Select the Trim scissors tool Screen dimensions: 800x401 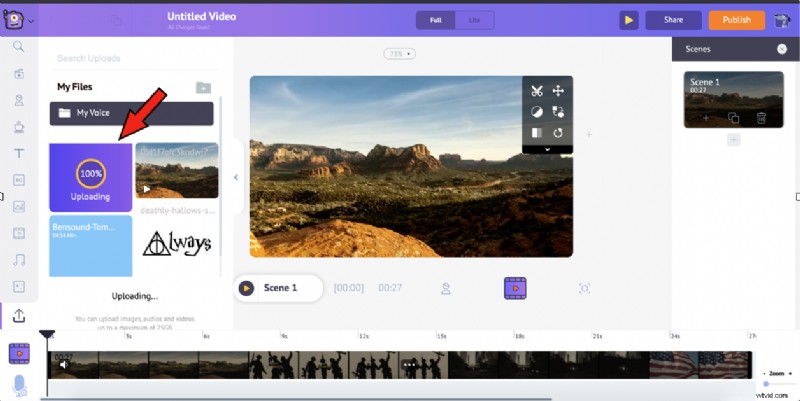coord(537,91)
